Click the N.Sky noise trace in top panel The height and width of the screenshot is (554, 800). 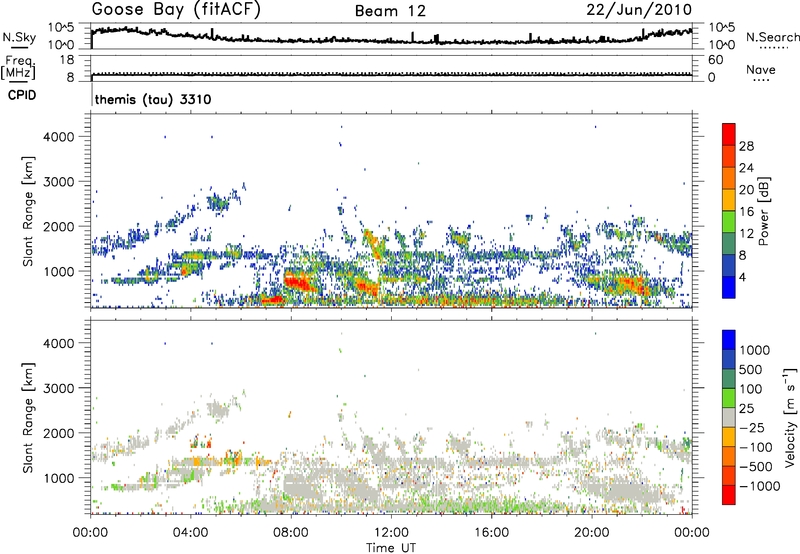[x=391, y=40]
